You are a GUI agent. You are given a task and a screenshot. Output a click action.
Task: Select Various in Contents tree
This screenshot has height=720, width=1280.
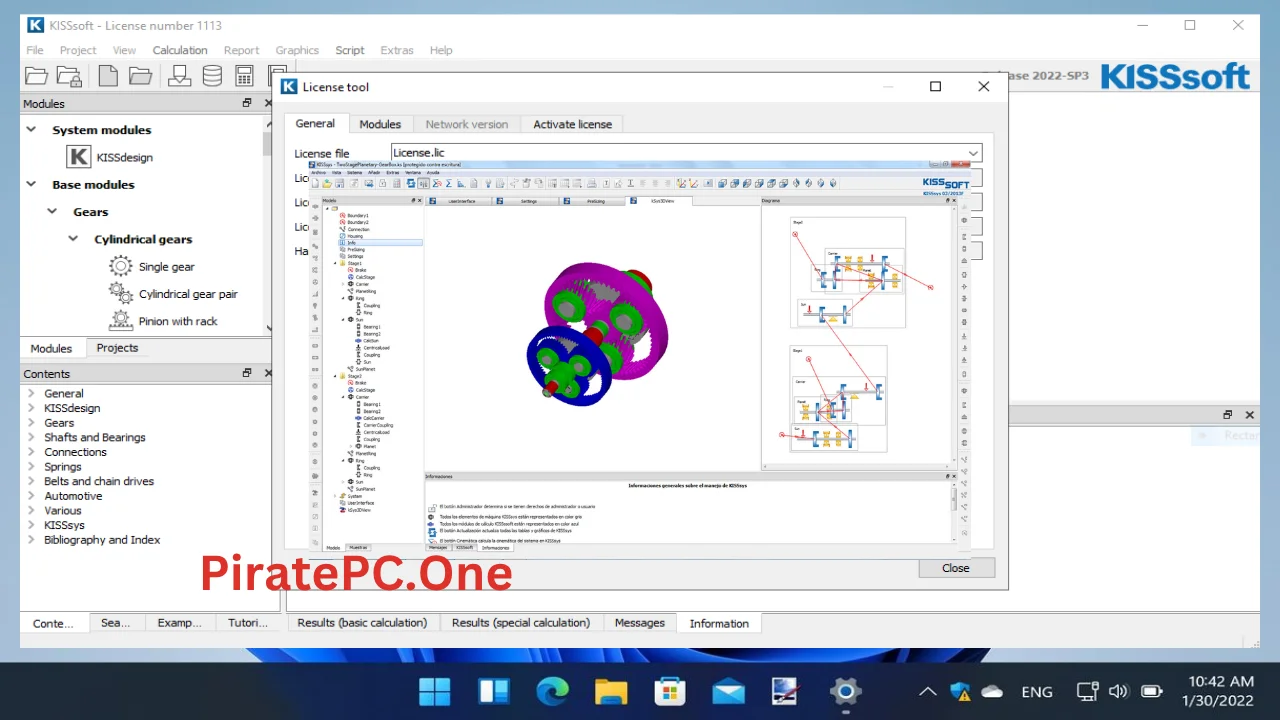(63, 511)
